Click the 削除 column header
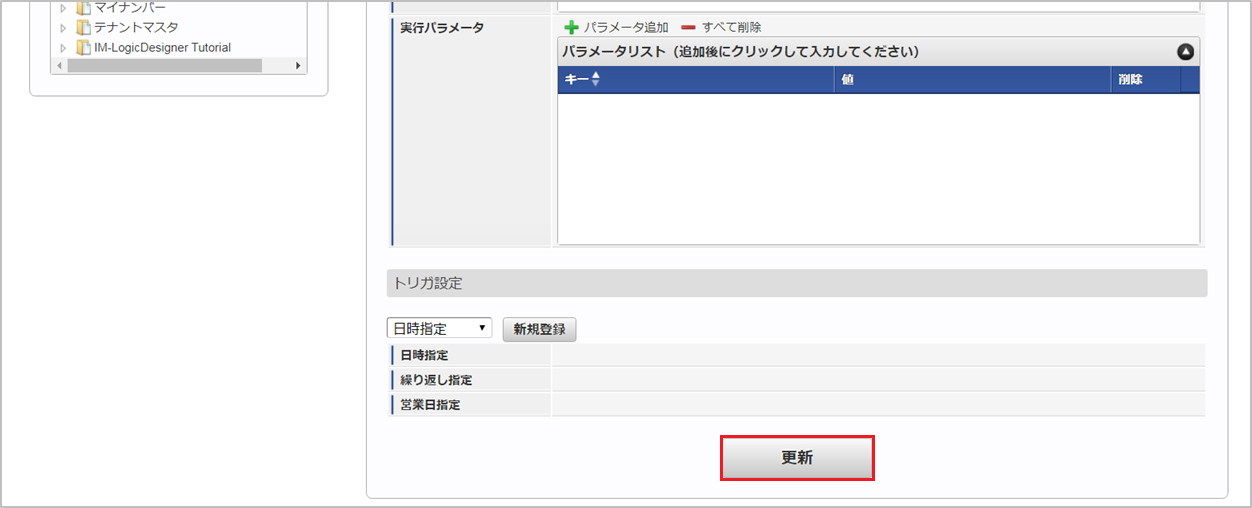1252x508 pixels. pos(1145,80)
